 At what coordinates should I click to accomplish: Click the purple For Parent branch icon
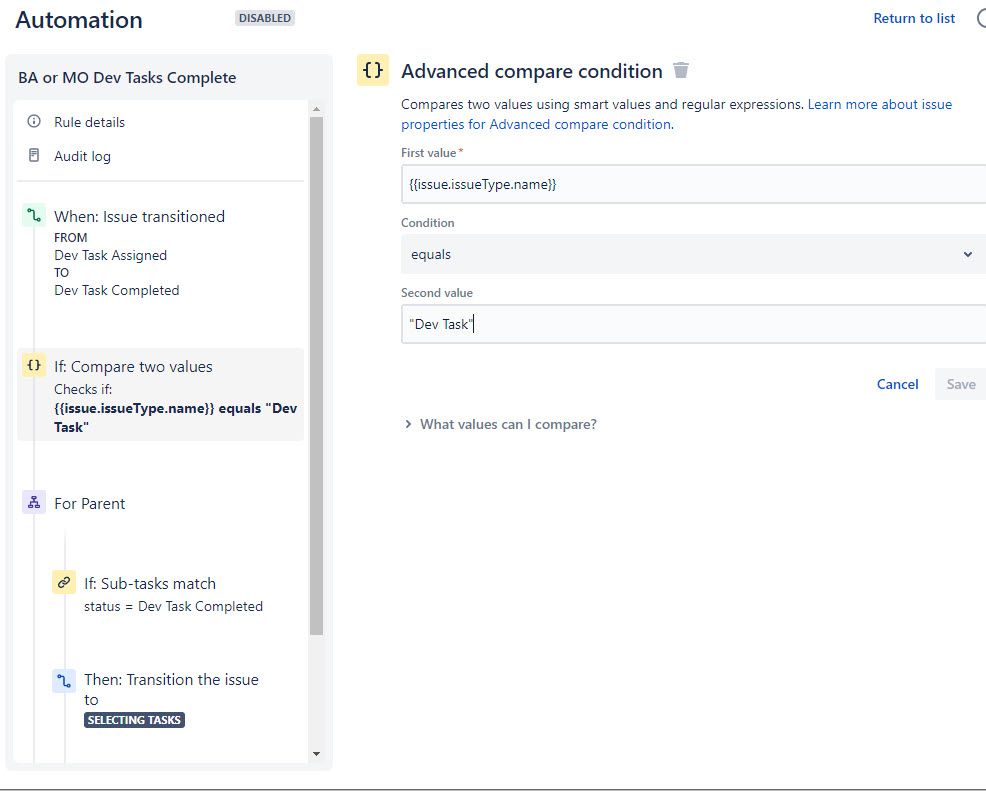tap(34, 503)
